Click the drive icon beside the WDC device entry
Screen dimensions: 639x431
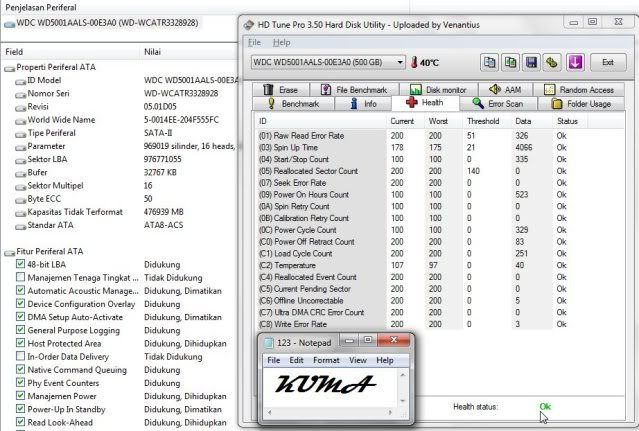[x=9, y=24]
